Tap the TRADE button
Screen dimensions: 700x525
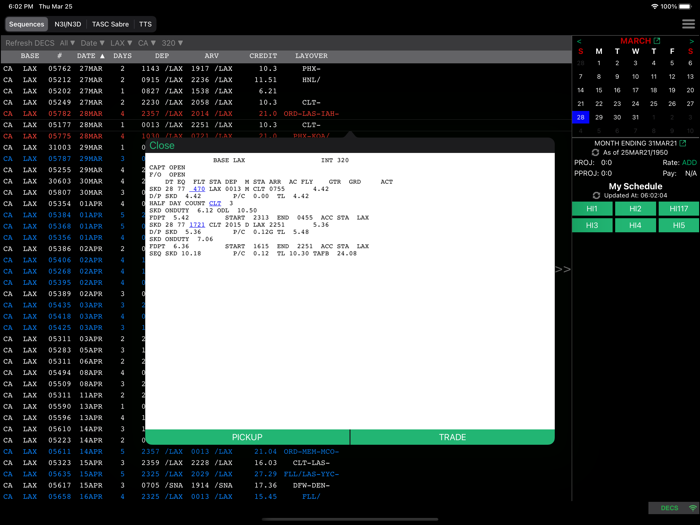[x=452, y=437]
